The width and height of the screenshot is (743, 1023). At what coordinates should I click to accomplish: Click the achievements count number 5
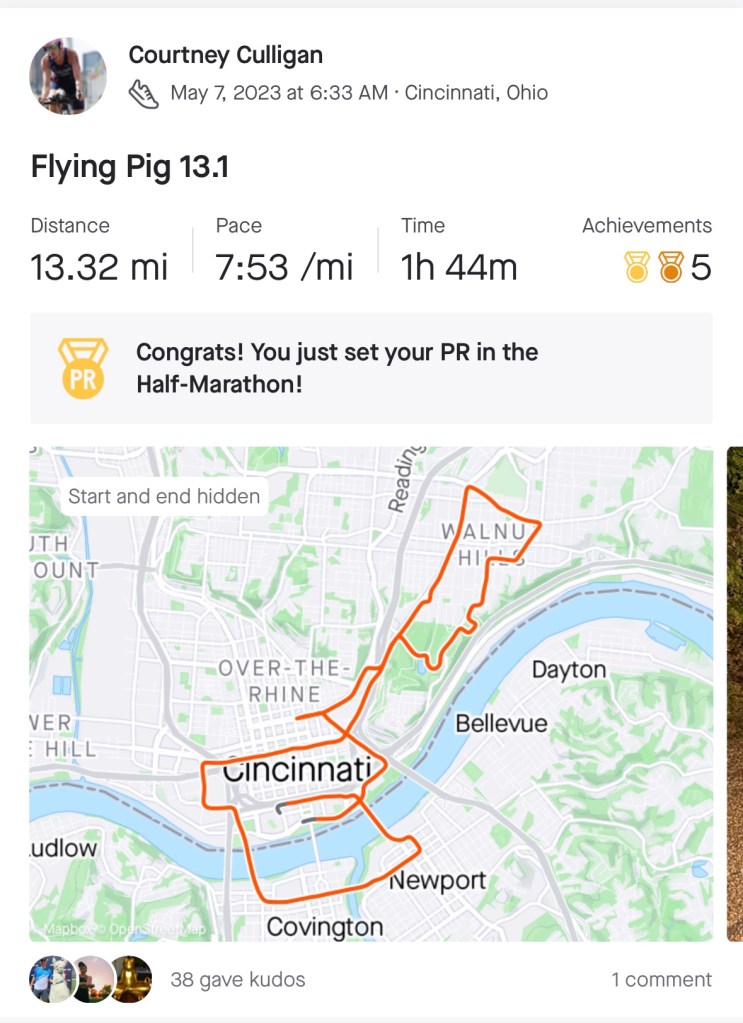coord(701,267)
